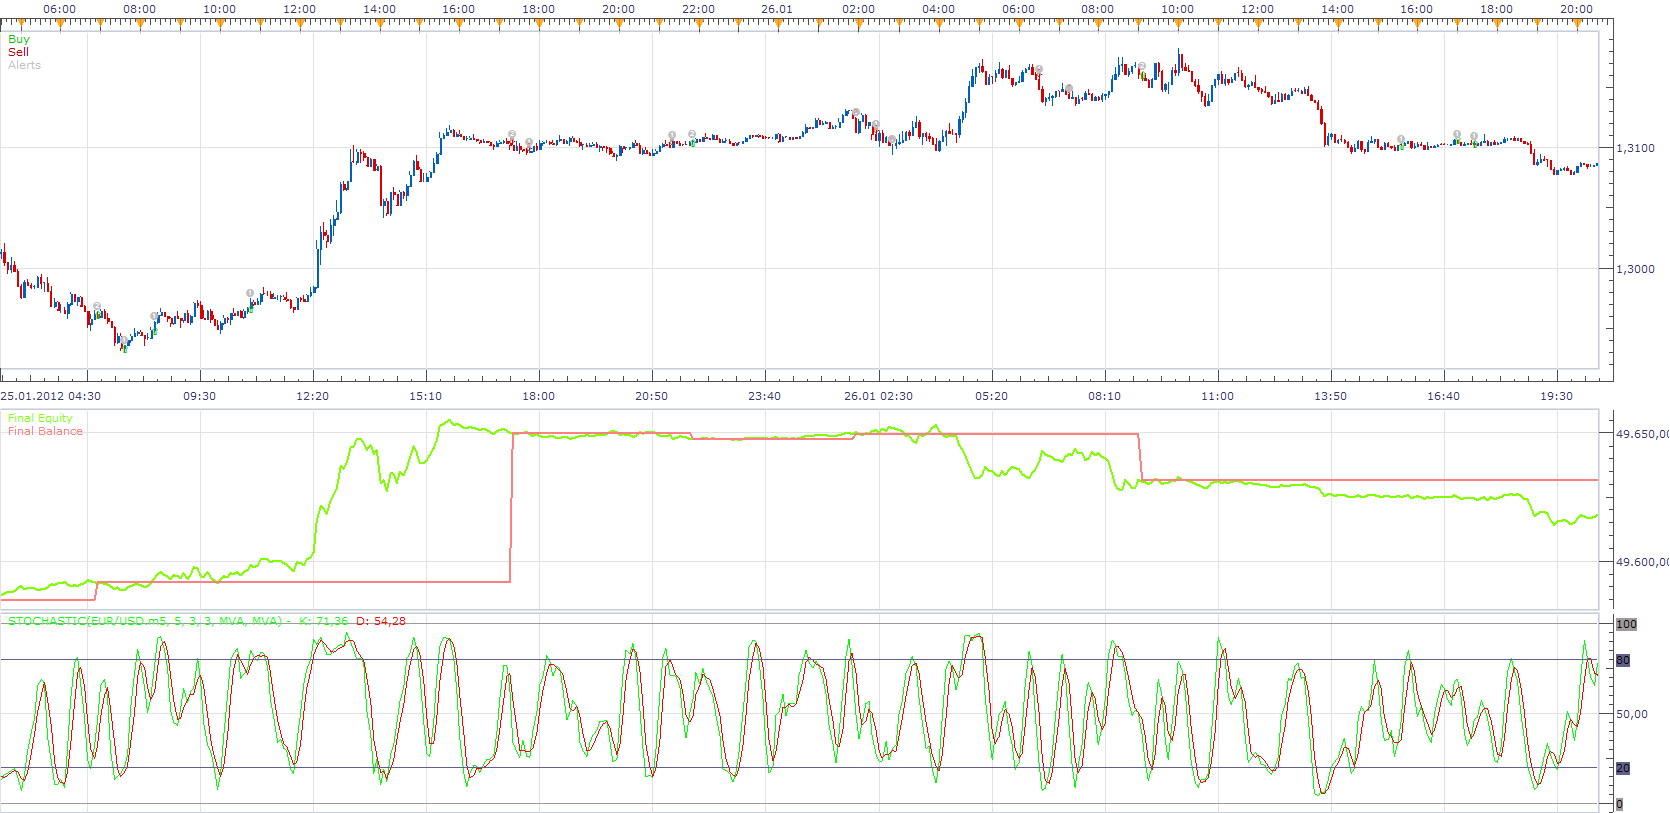
Task: Click the stochastic 20 level label
Action: [x=1623, y=768]
